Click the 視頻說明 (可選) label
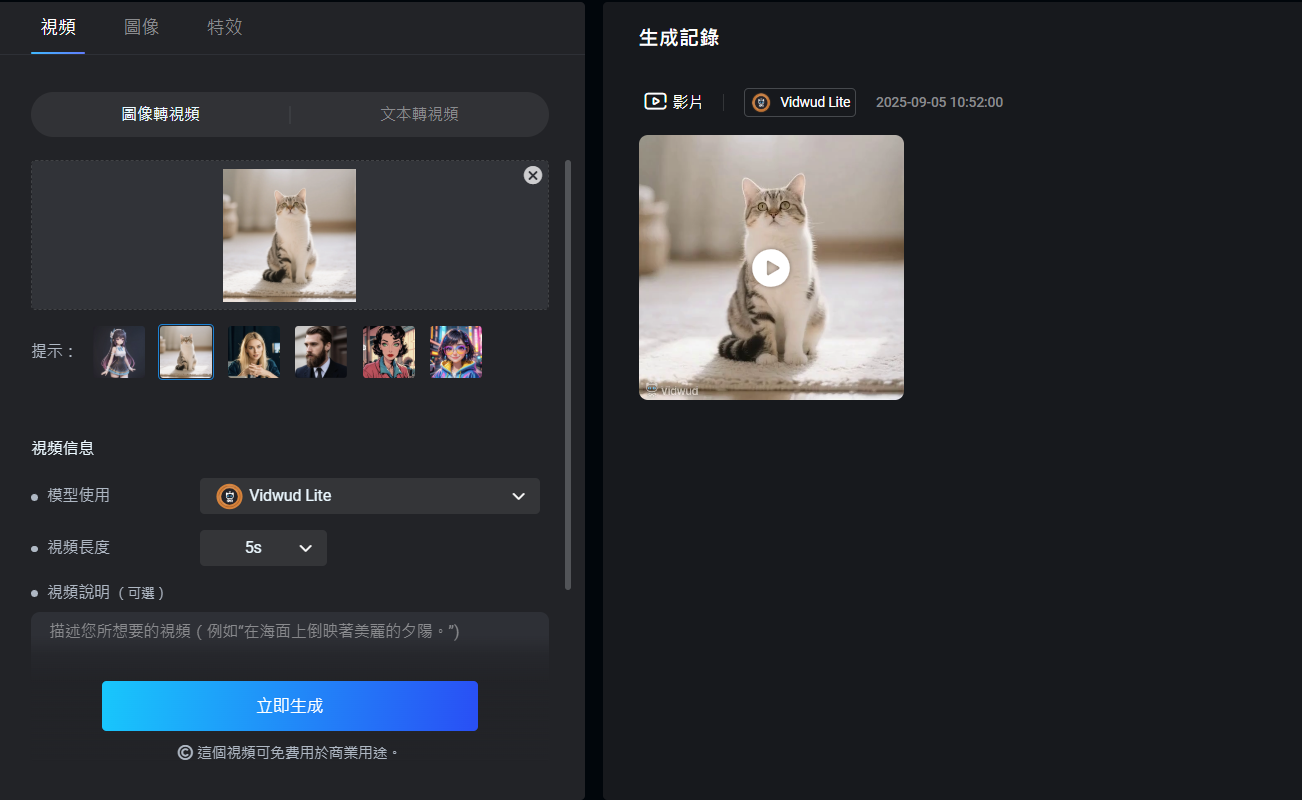The height and width of the screenshot is (800, 1302). click(x=106, y=592)
